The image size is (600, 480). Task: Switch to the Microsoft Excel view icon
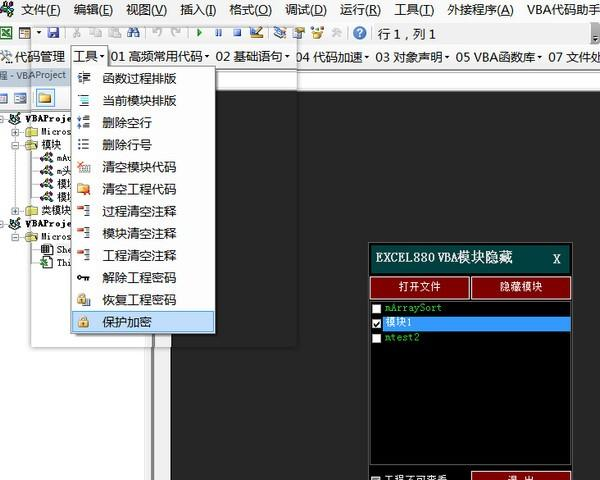tap(7, 33)
